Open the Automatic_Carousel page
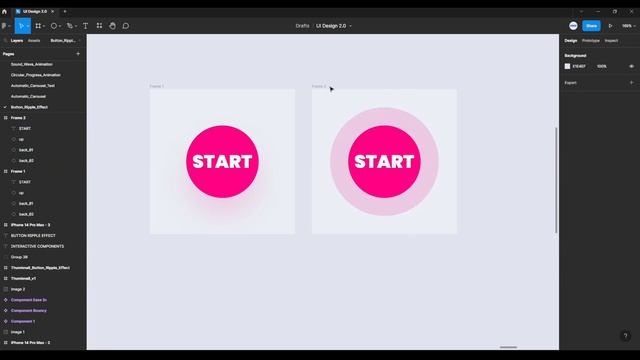Viewport: 640px width, 360px height. pyautogui.click(x=28, y=96)
